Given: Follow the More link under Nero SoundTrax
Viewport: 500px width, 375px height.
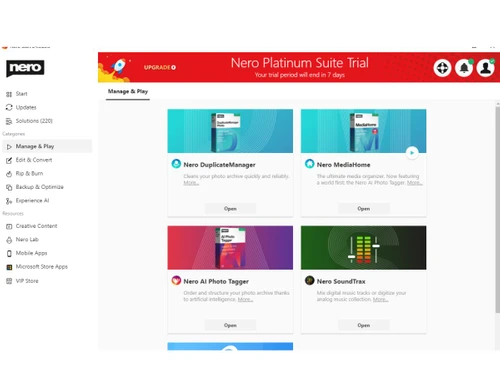Looking at the screenshot, I should coord(380,299).
